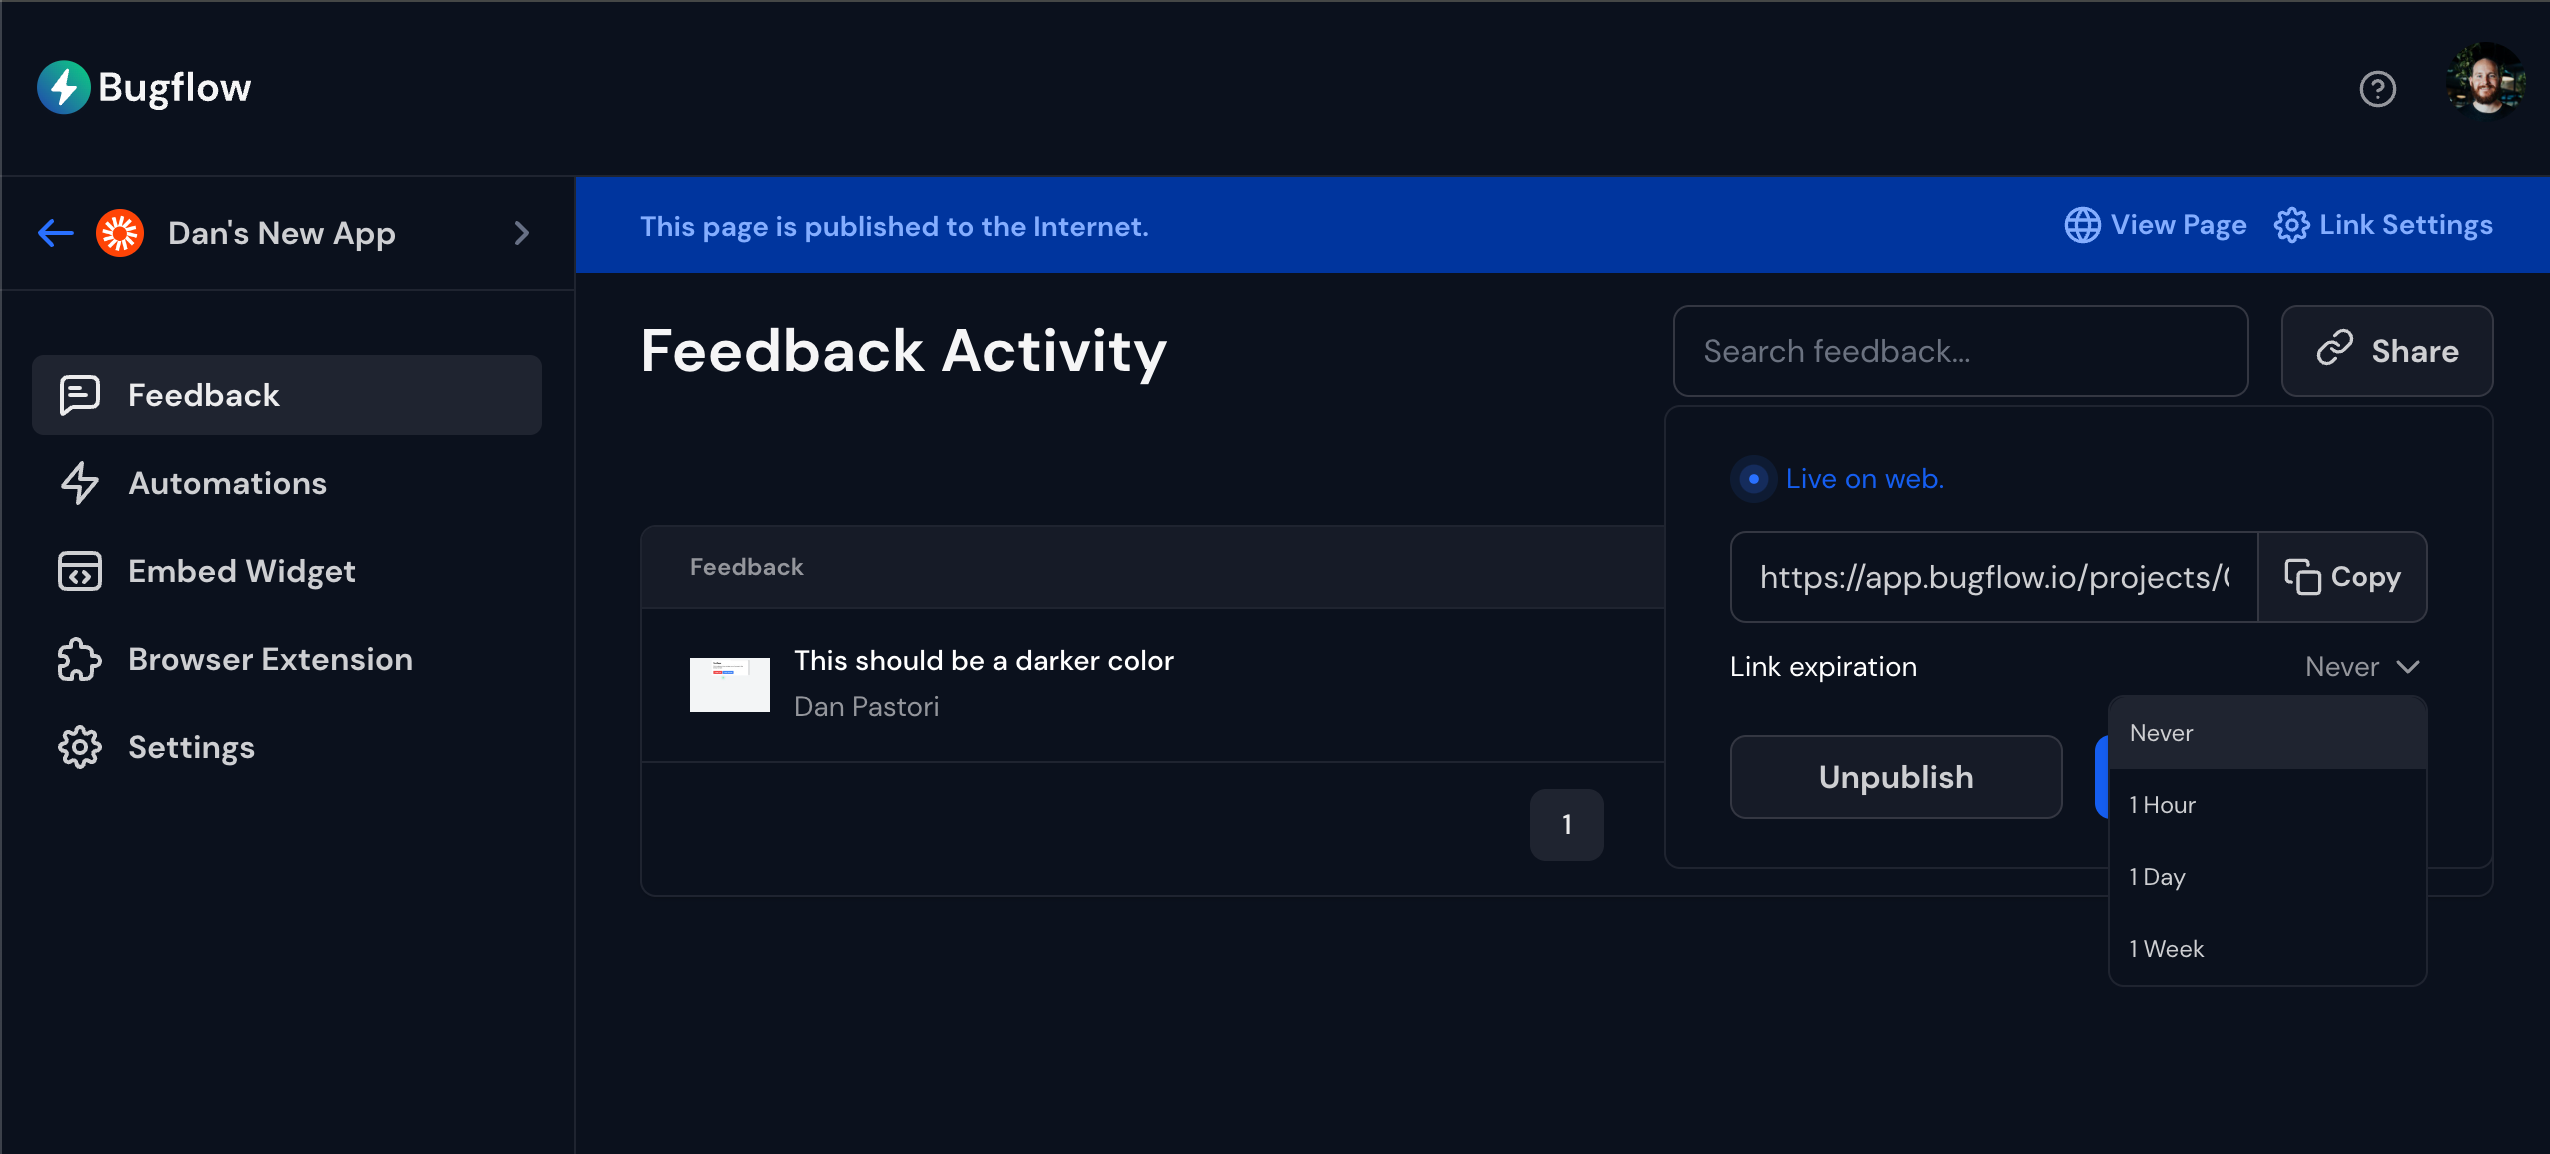Open the Link expiration Never dropdown
This screenshot has height=1154, width=2550.
click(x=2361, y=667)
